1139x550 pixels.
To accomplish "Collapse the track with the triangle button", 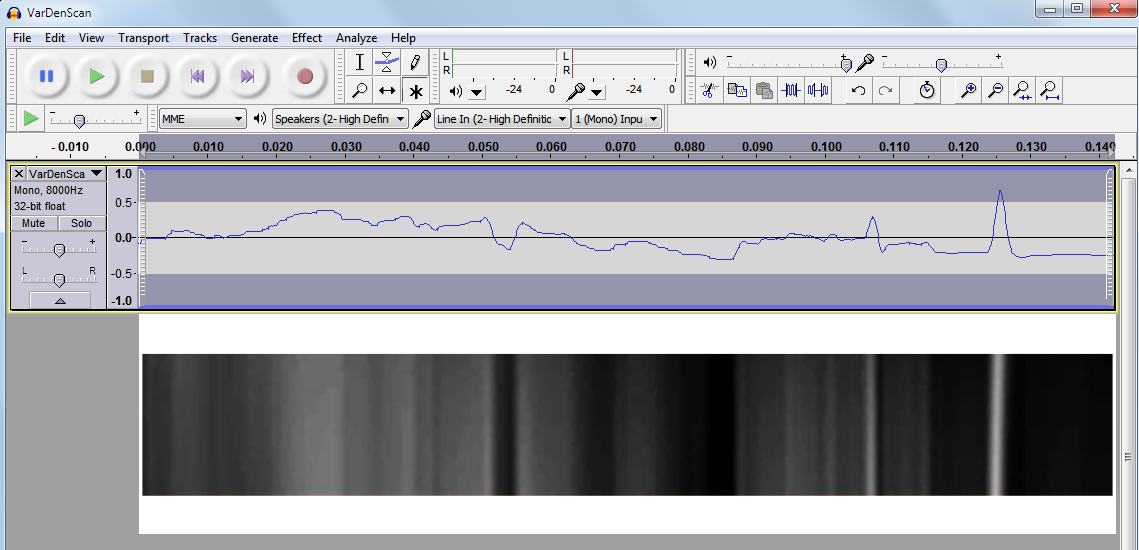I will (60, 300).
